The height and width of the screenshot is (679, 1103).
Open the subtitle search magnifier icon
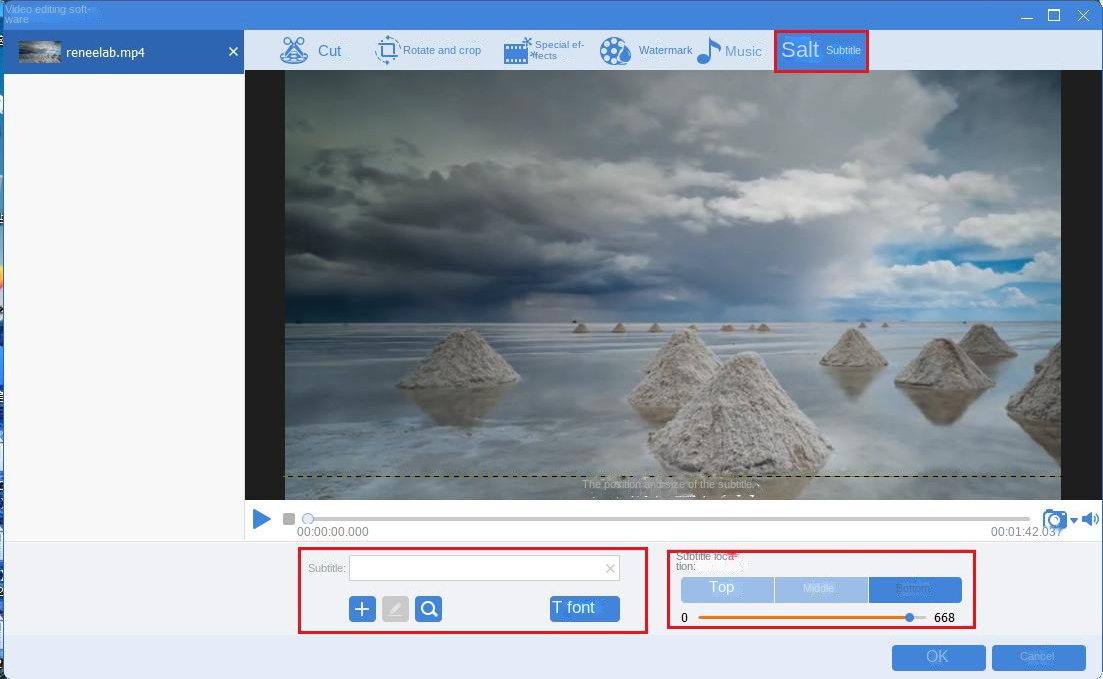(428, 608)
